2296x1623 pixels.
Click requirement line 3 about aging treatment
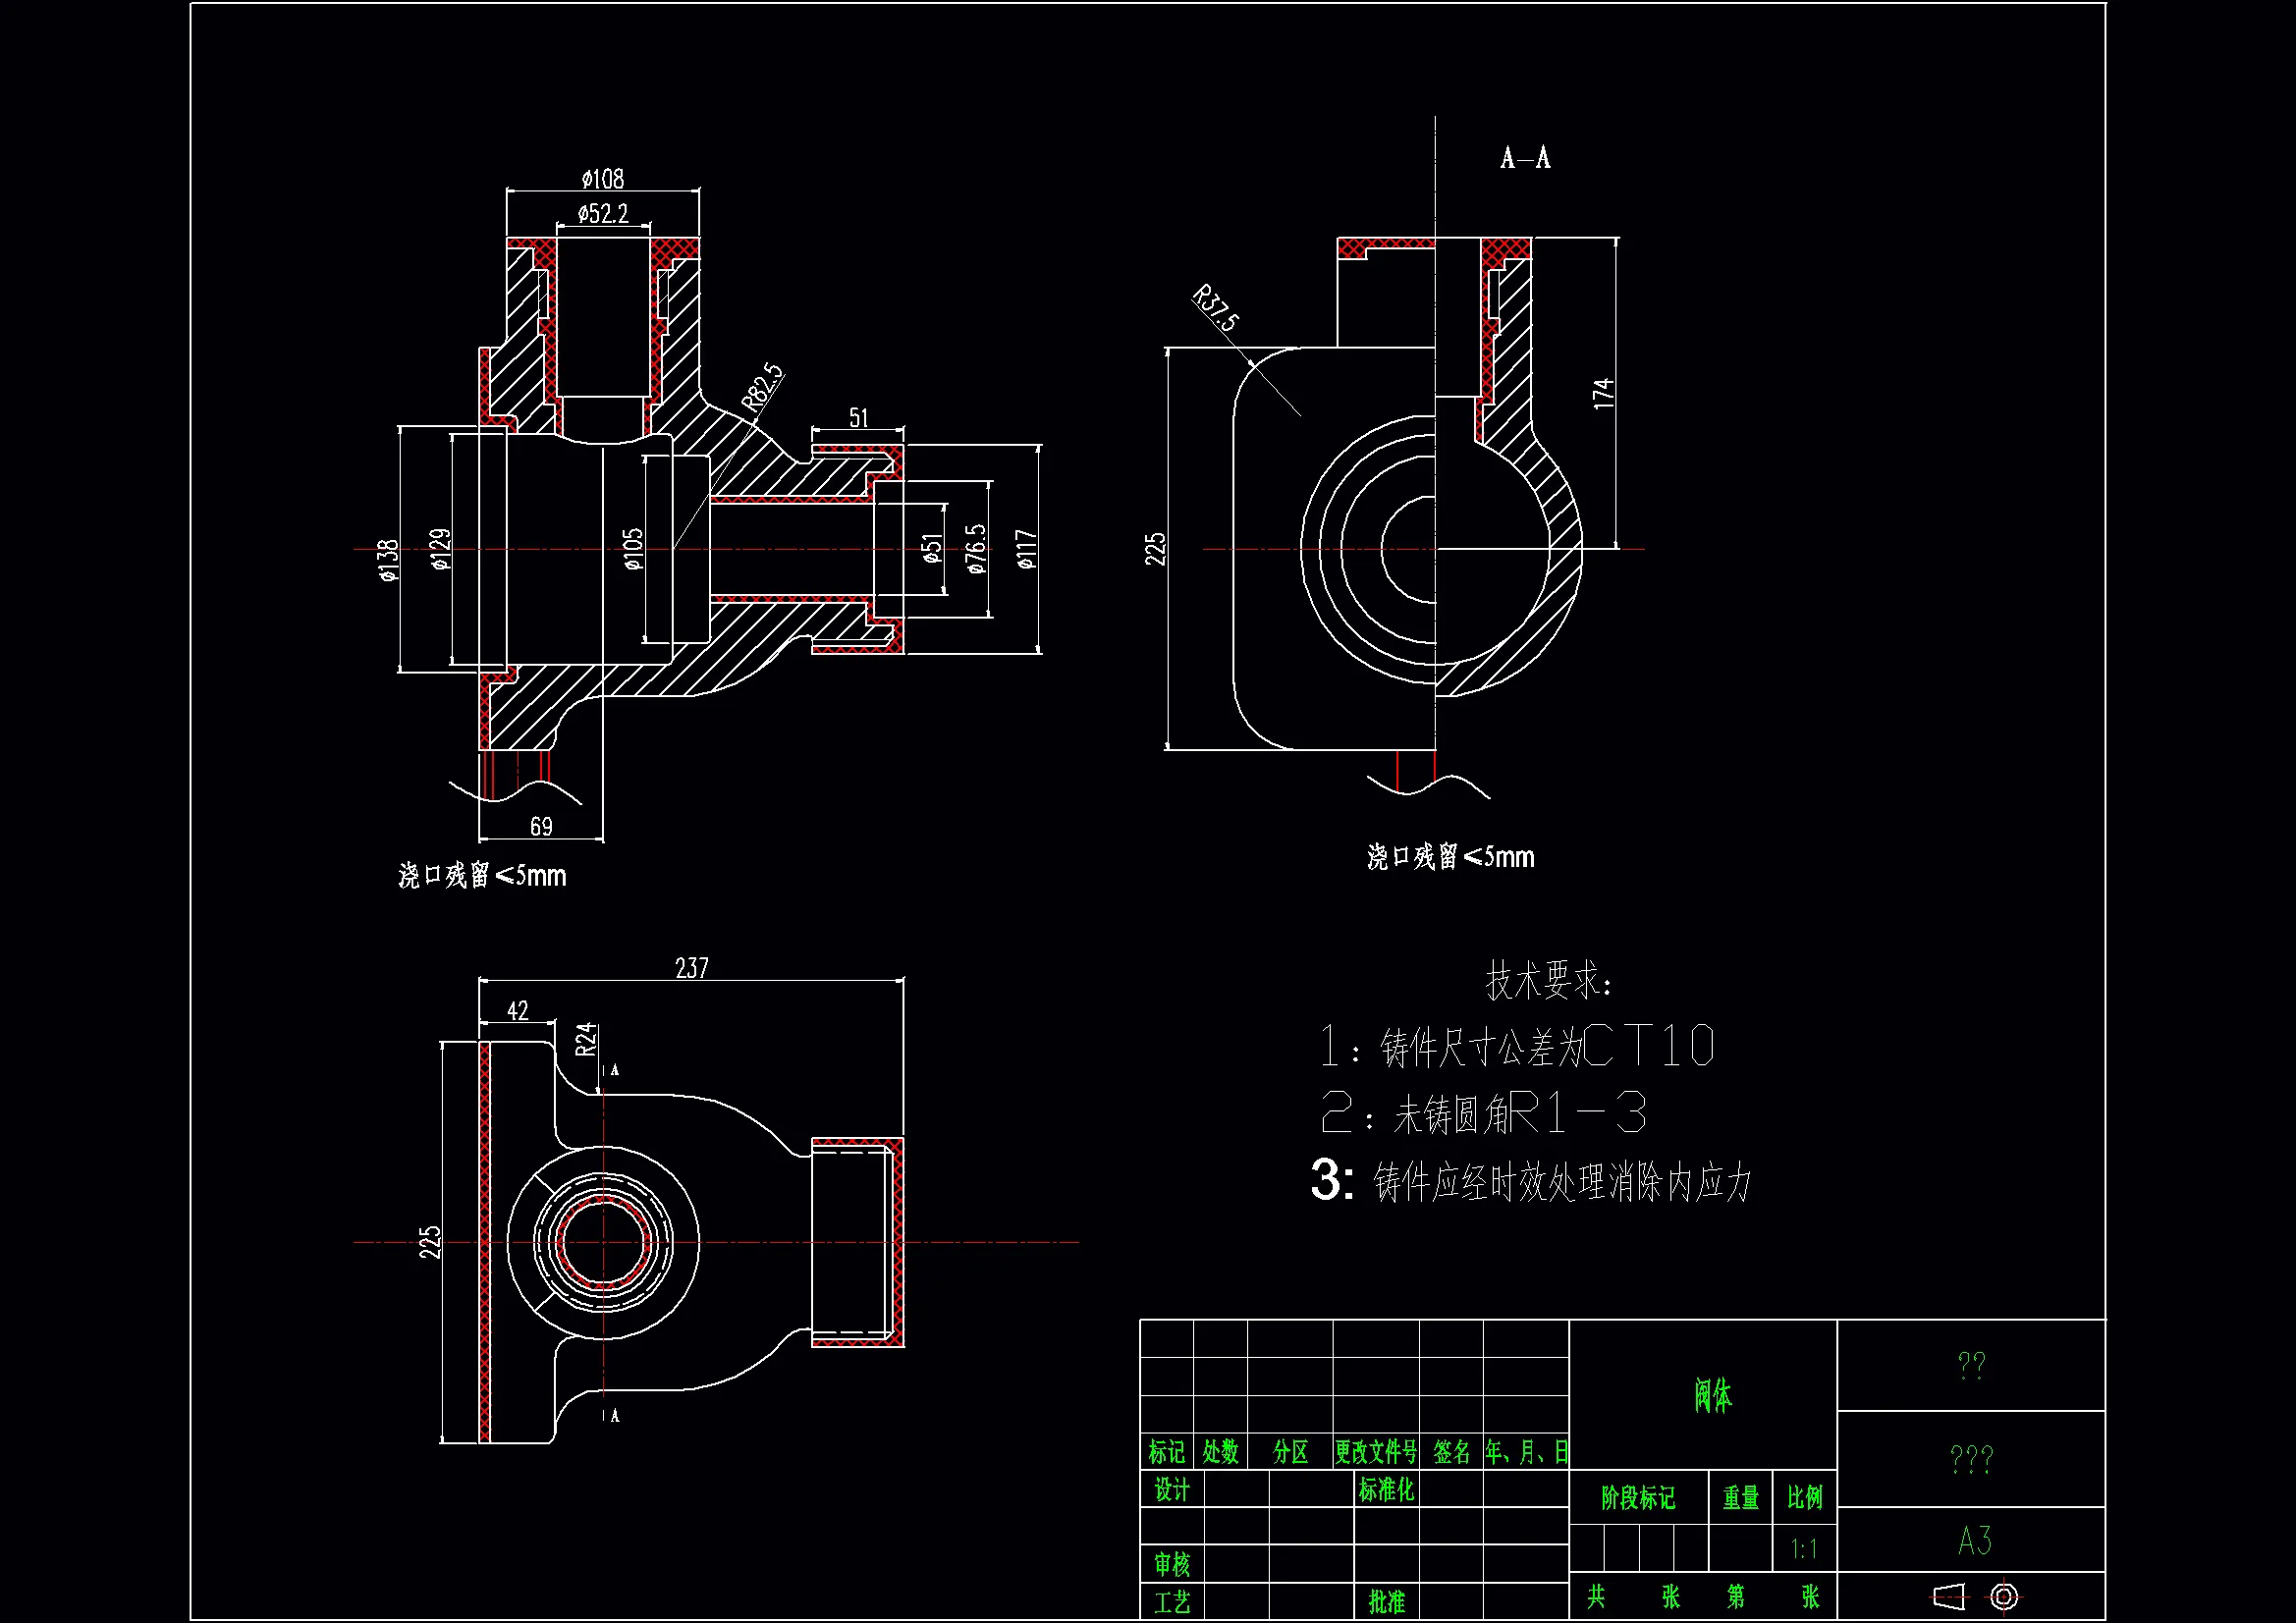coord(1531,1182)
